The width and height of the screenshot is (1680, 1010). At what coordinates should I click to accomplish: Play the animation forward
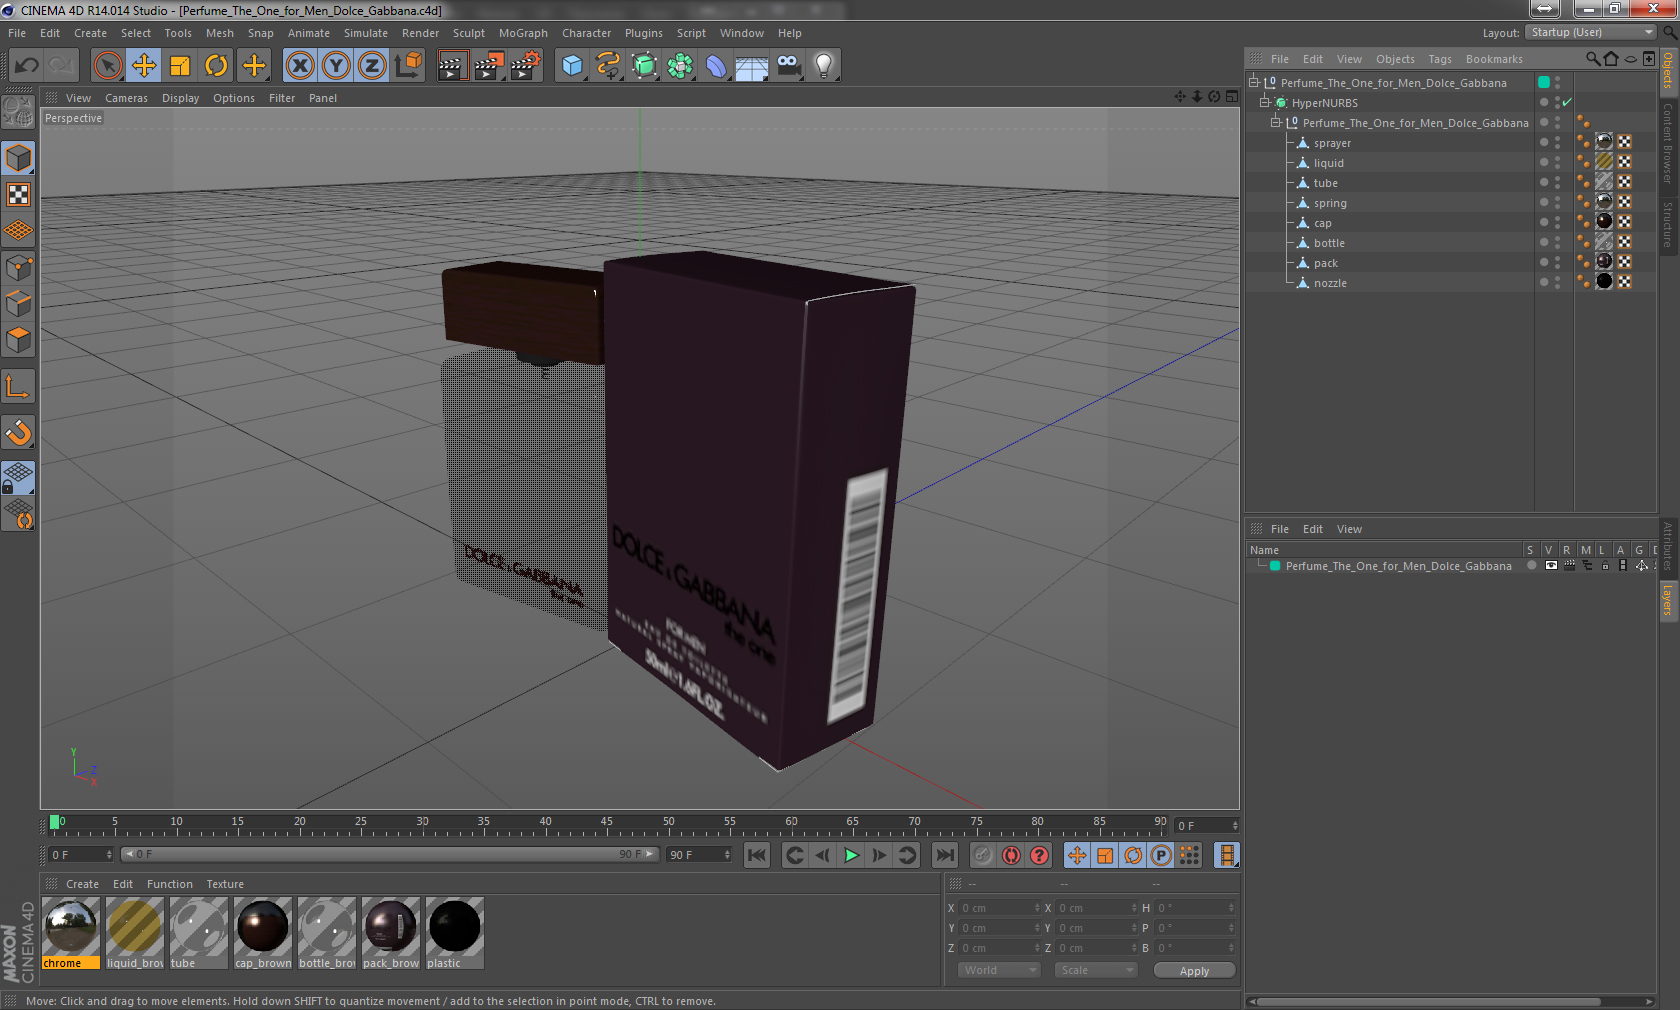[x=851, y=855]
